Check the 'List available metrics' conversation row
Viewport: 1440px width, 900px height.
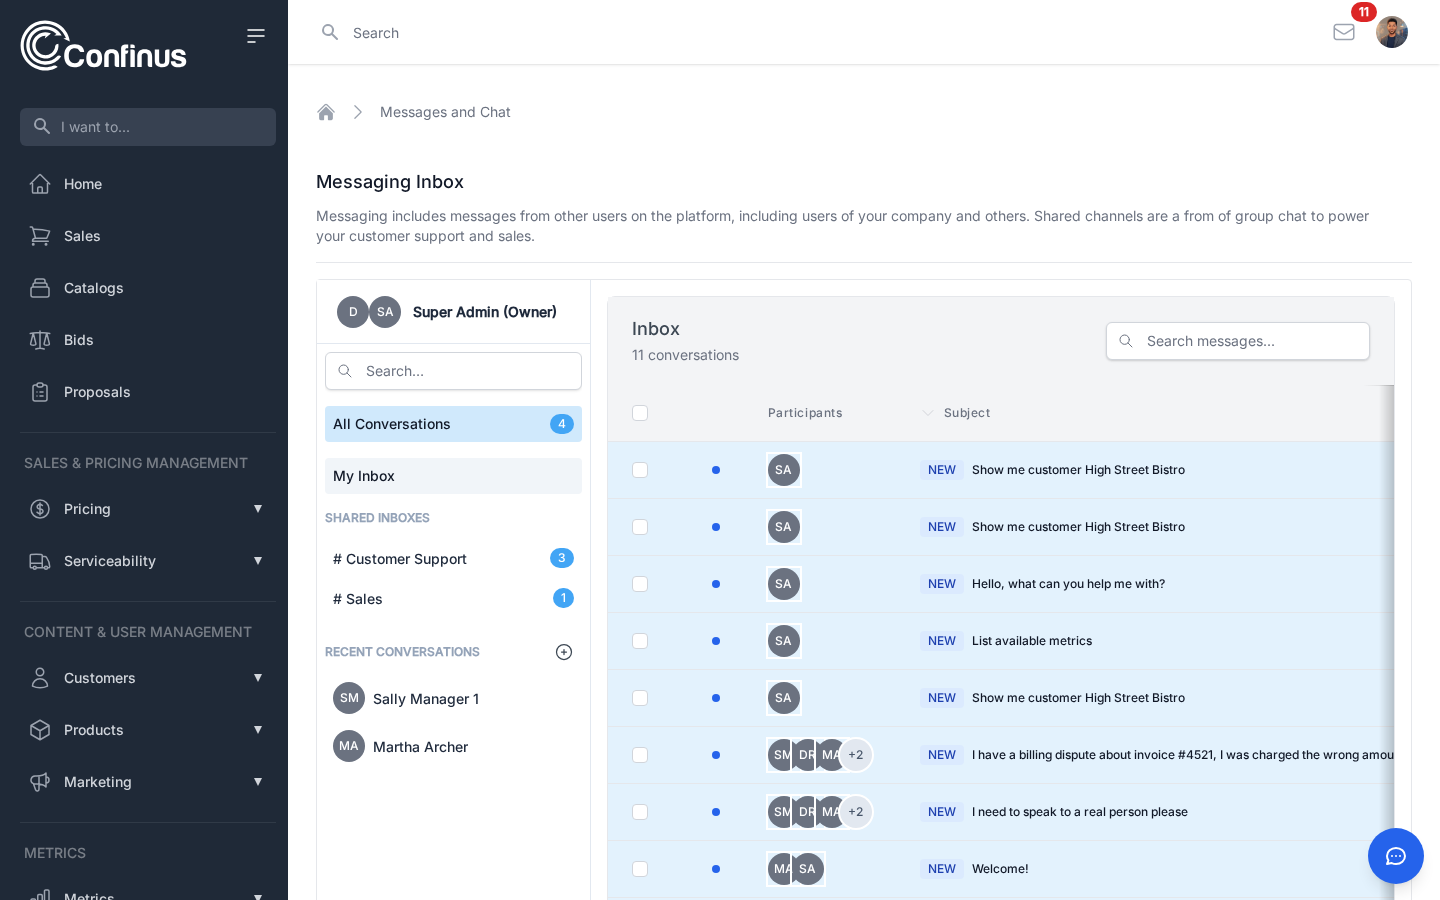coord(640,641)
